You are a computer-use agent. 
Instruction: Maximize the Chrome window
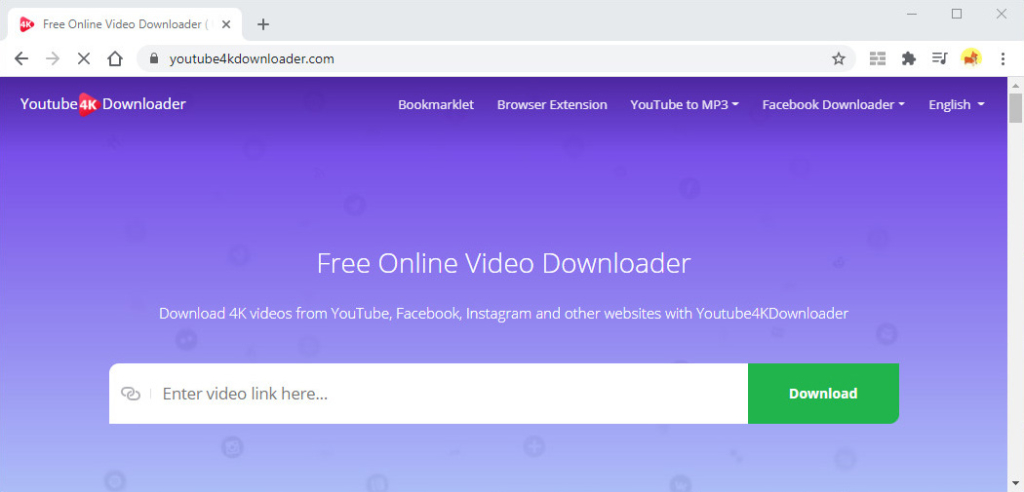tap(957, 14)
